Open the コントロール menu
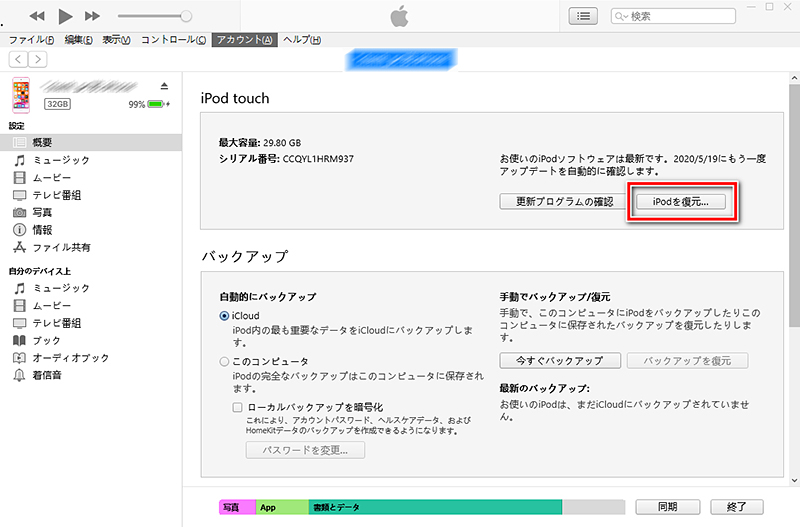Image resolution: width=800 pixels, height=527 pixels. pyautogui.click(x=173, y=40)
